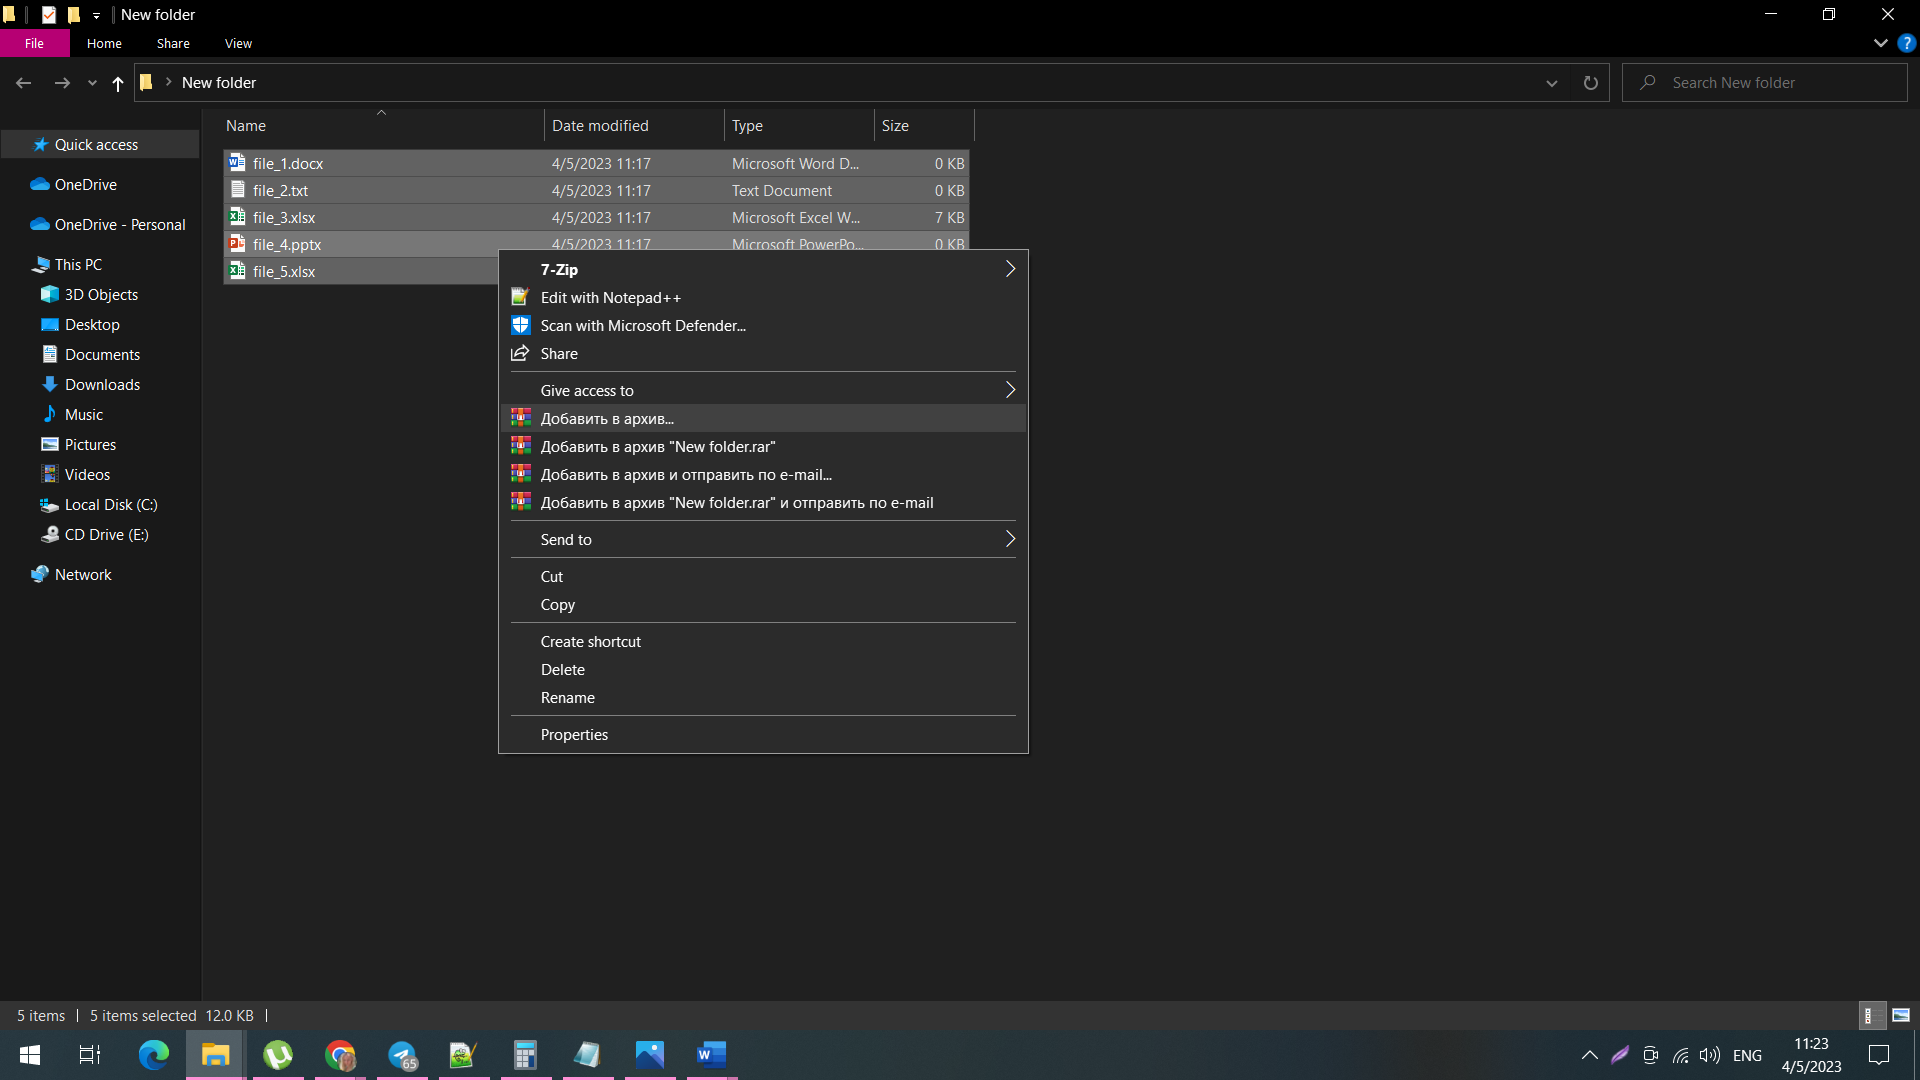
Task: Launch Microsoft Edge from taskbar
Action: (154, 1055)
